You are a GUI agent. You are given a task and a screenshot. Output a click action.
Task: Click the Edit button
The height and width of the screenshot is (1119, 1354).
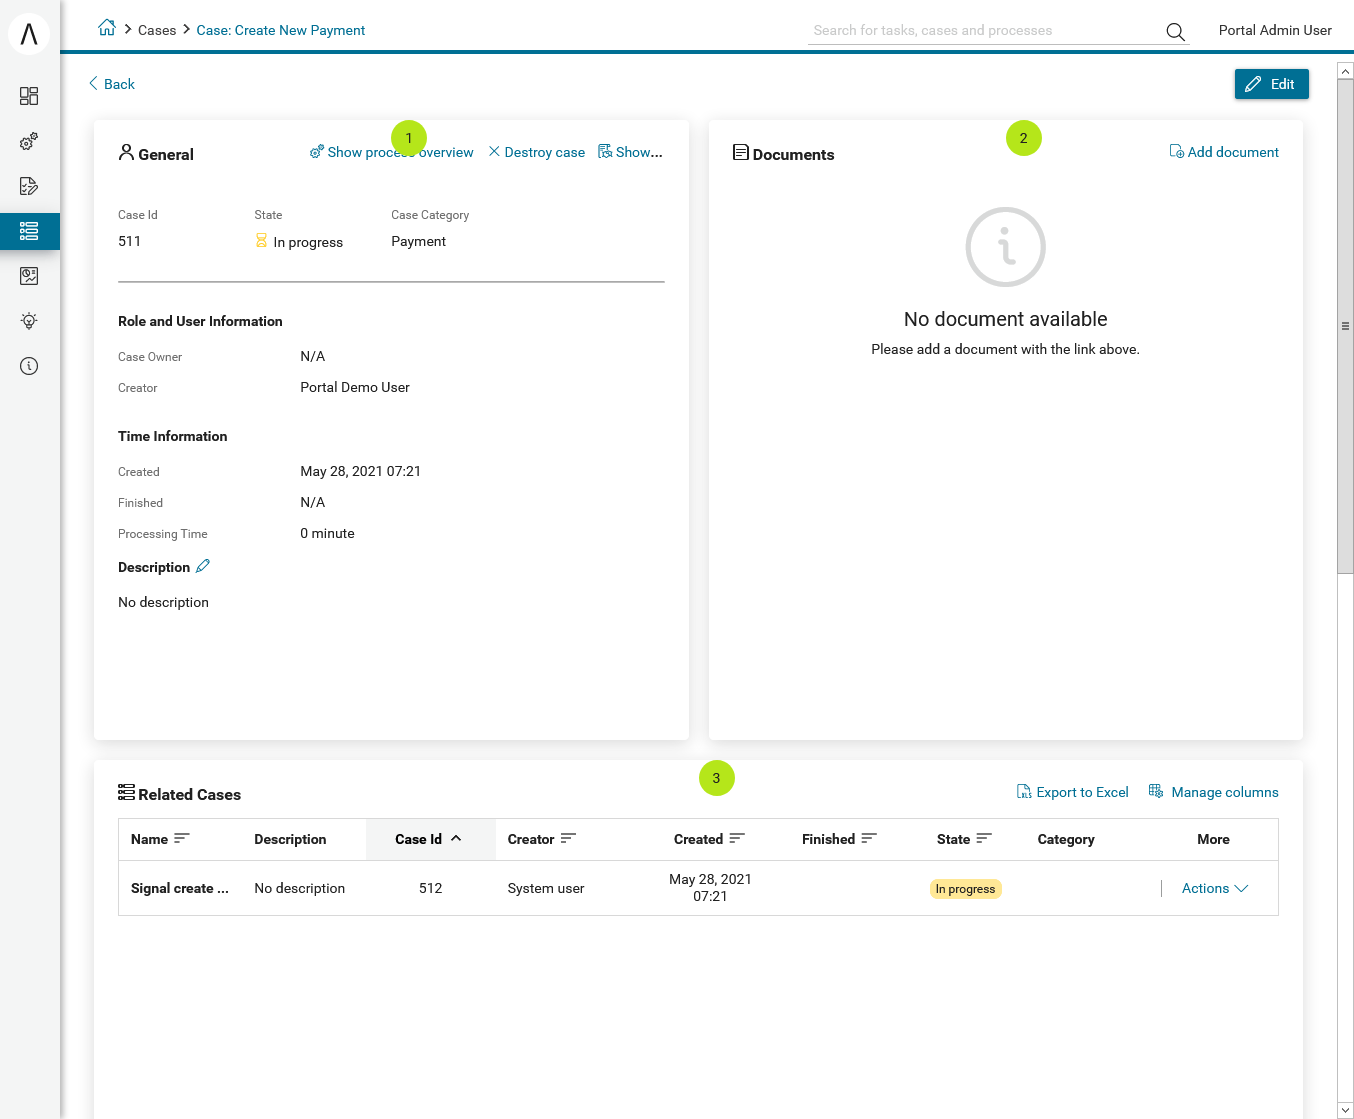[1271, 84]
